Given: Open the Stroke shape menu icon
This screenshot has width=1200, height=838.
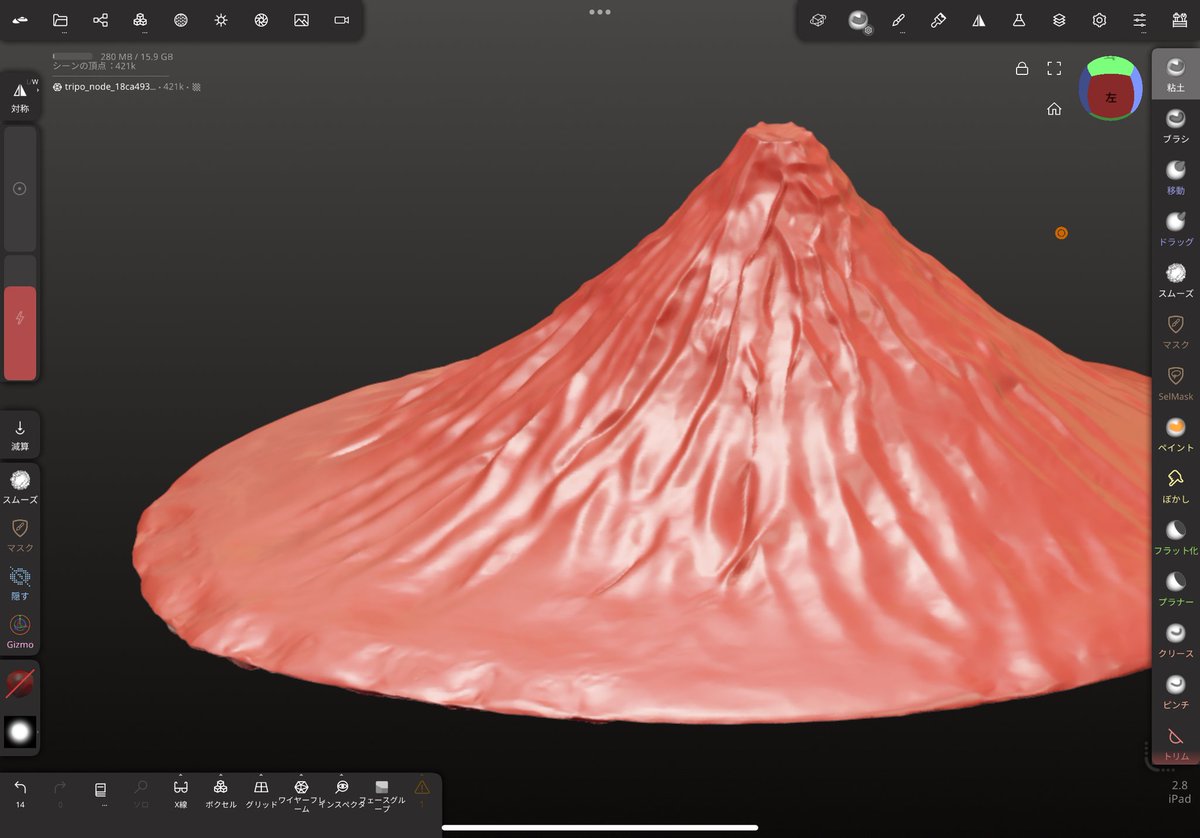Looking at the screenshot, I should tap(818, 20).
